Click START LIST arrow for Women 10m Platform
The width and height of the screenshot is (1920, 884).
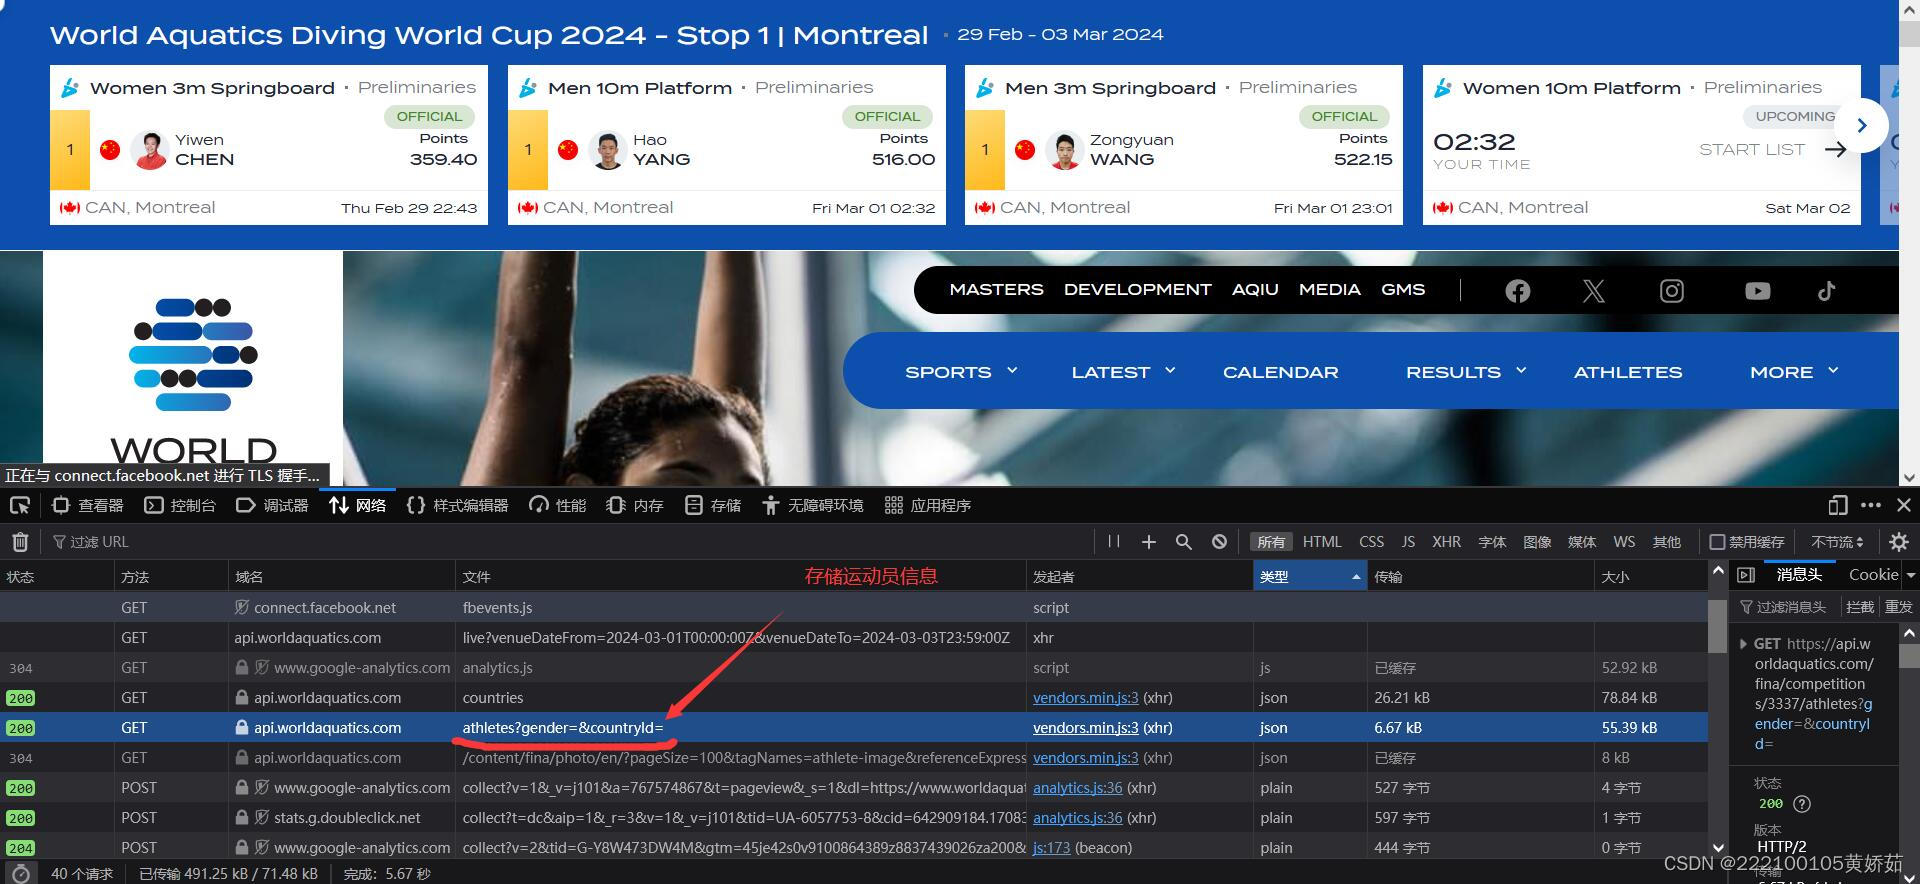point(1835,149)
